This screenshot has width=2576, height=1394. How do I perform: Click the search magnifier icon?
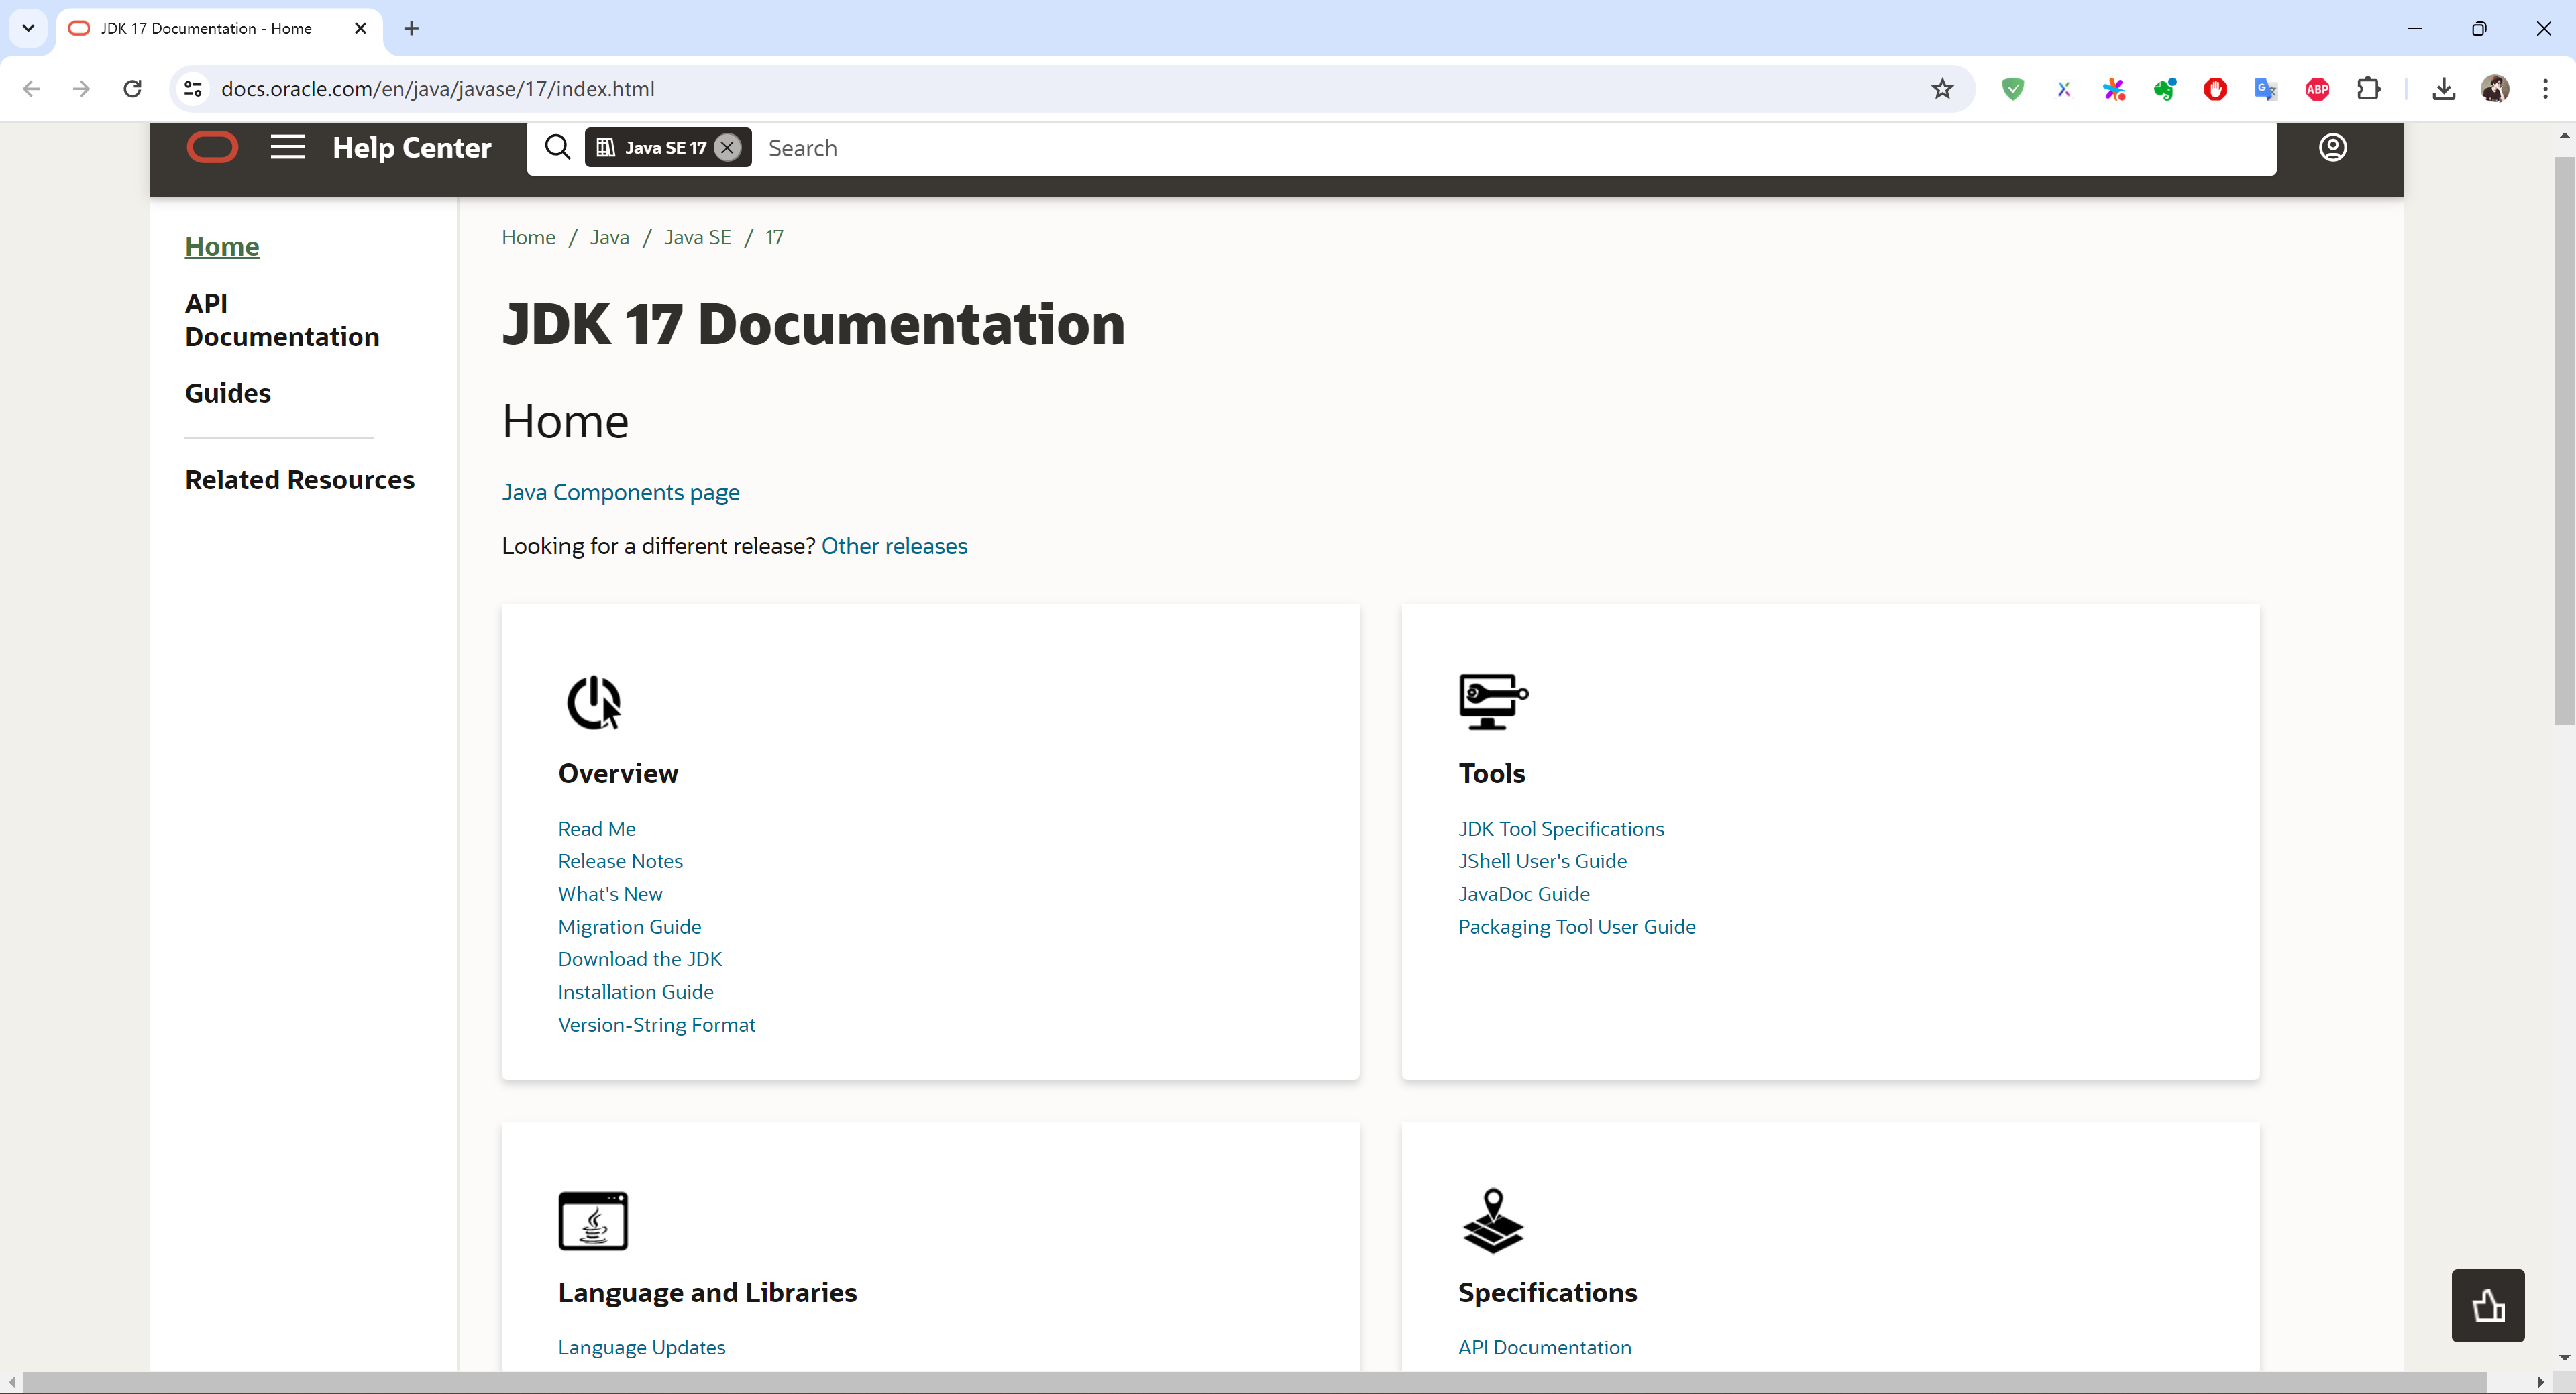[557, 147]
